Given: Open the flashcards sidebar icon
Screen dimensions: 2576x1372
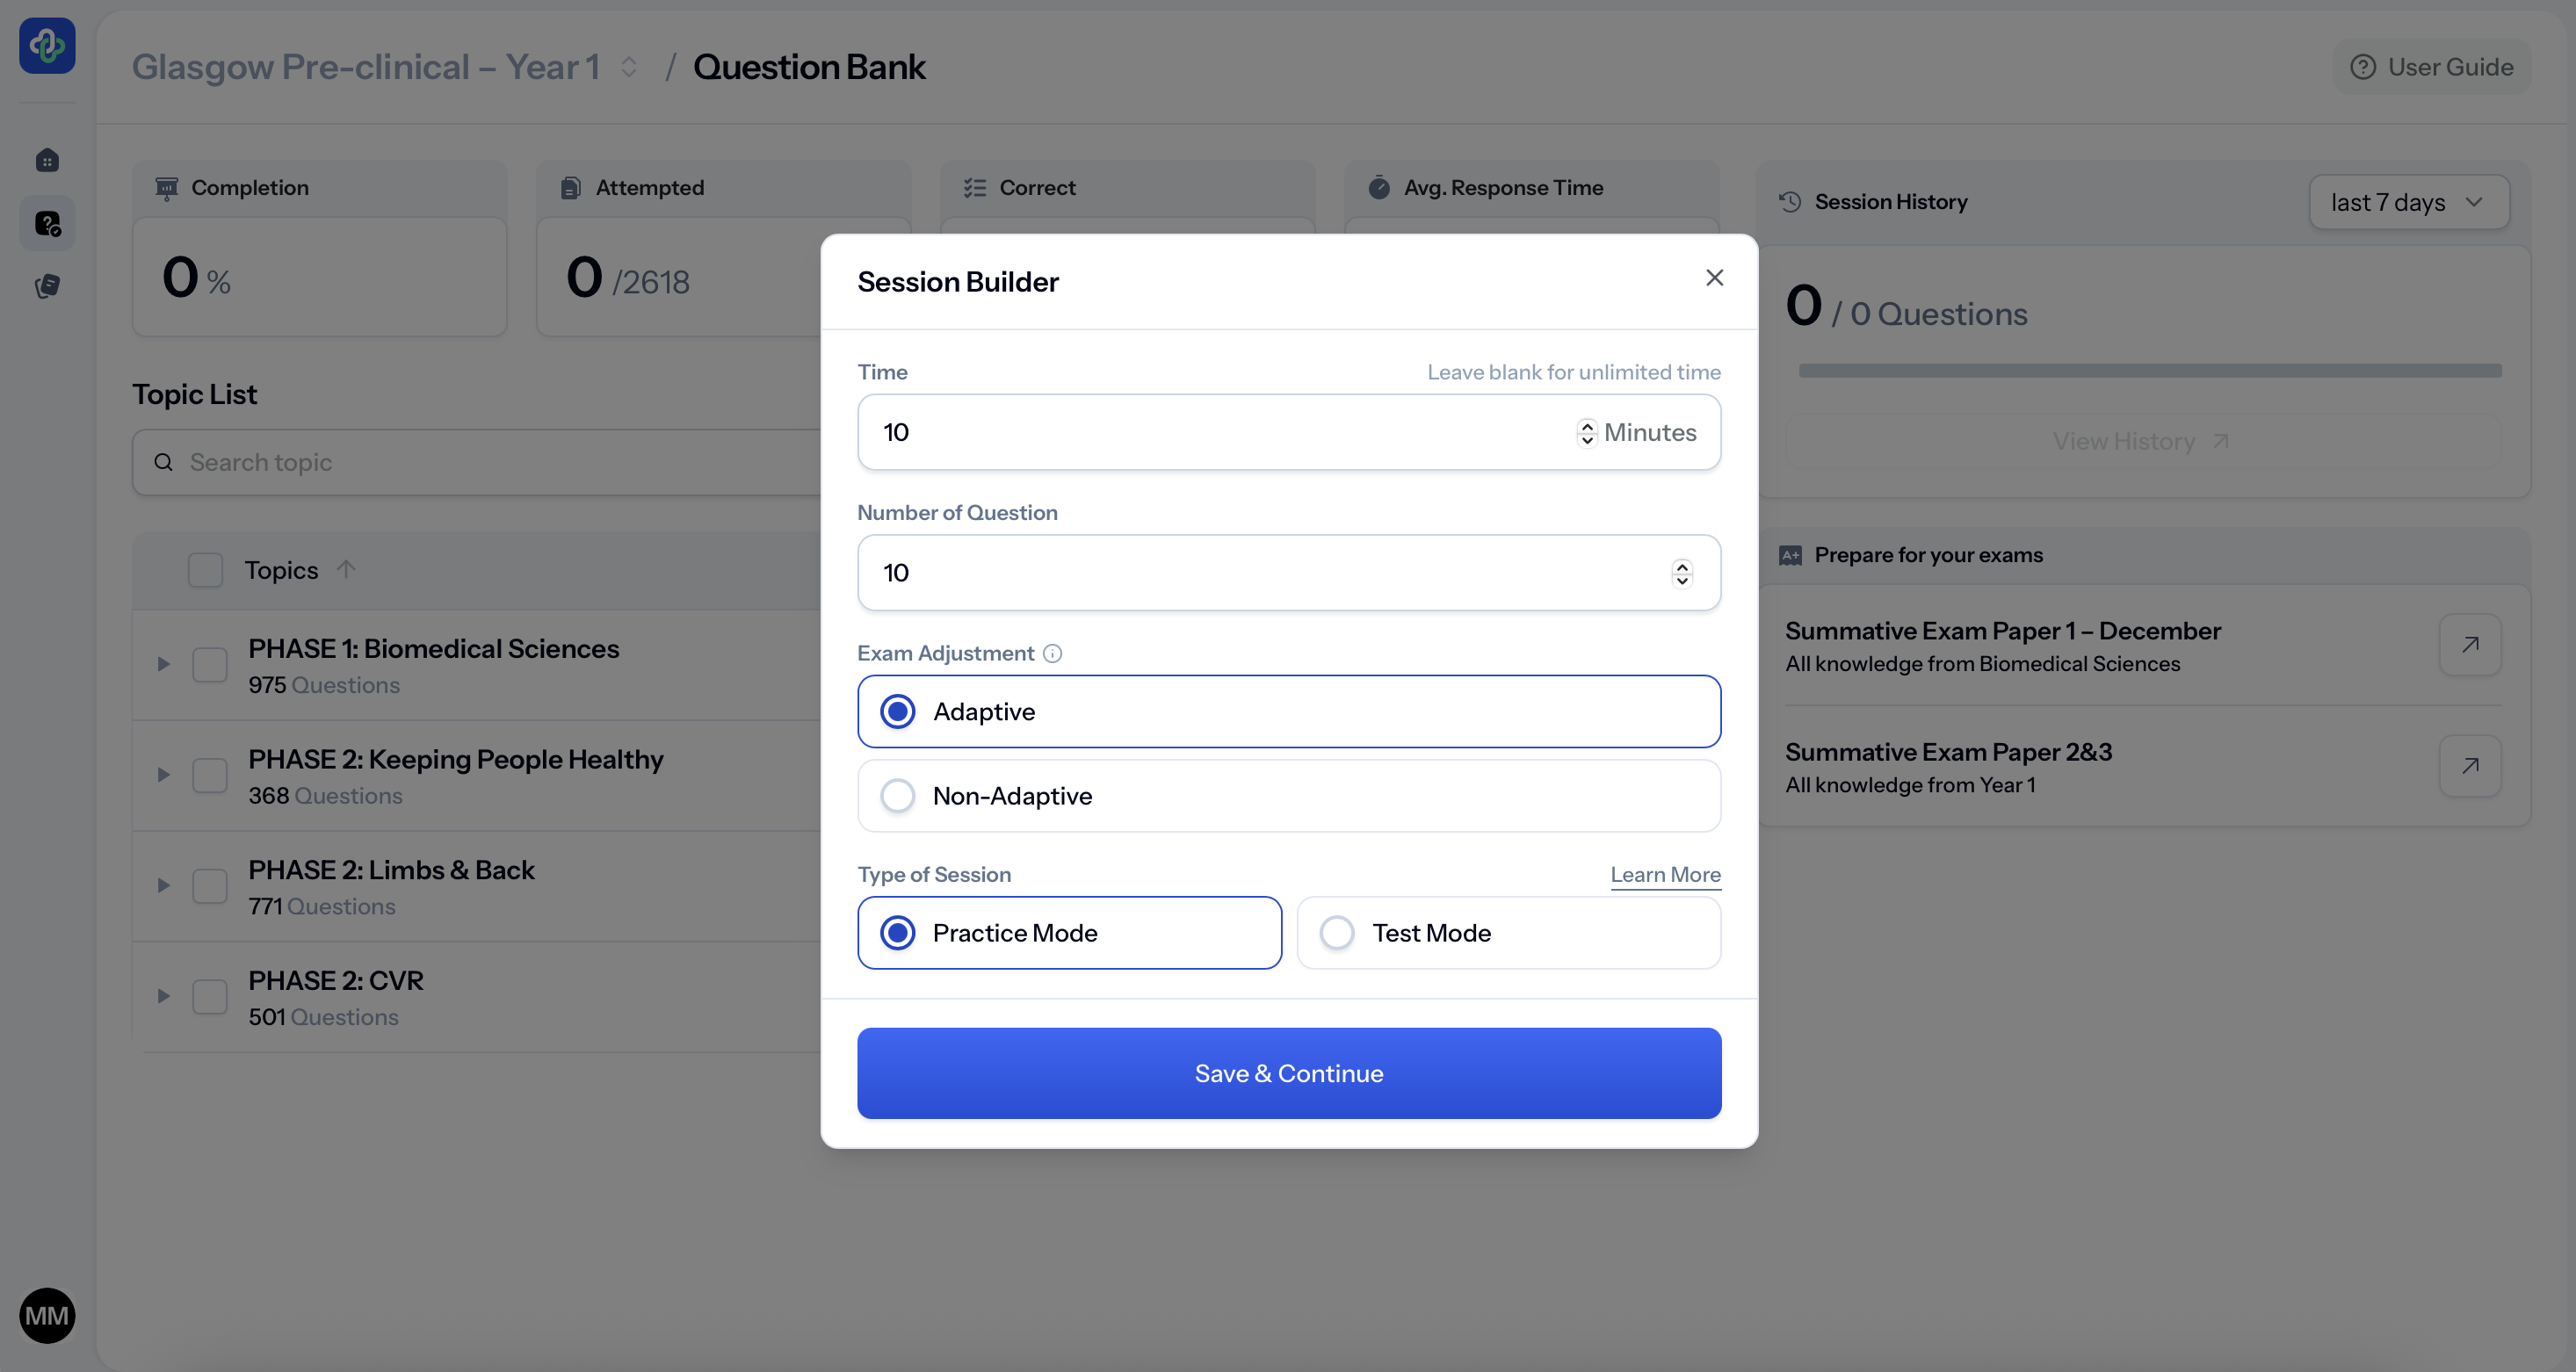Looking at the screenshot, I should tap(47, 286).
